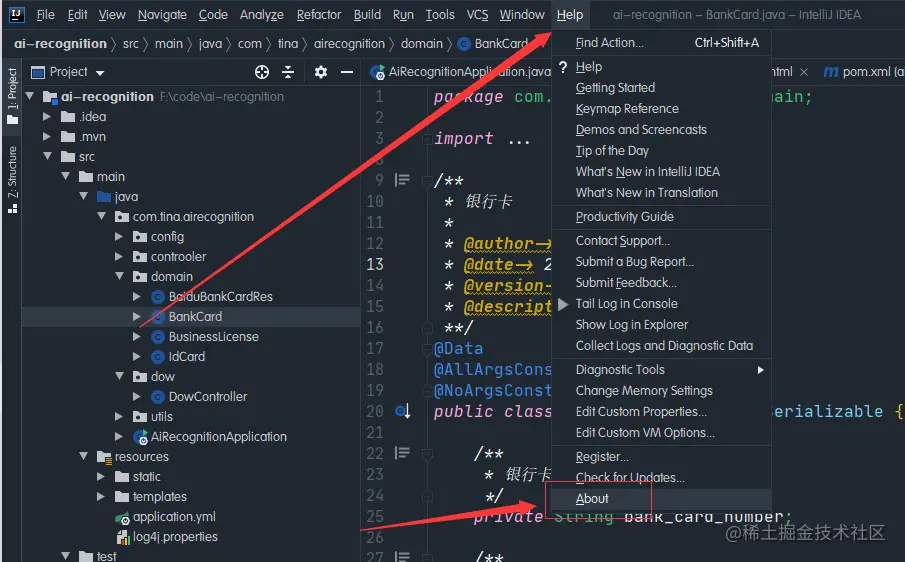Click the BusinessLicense class icon

(158, 337)
